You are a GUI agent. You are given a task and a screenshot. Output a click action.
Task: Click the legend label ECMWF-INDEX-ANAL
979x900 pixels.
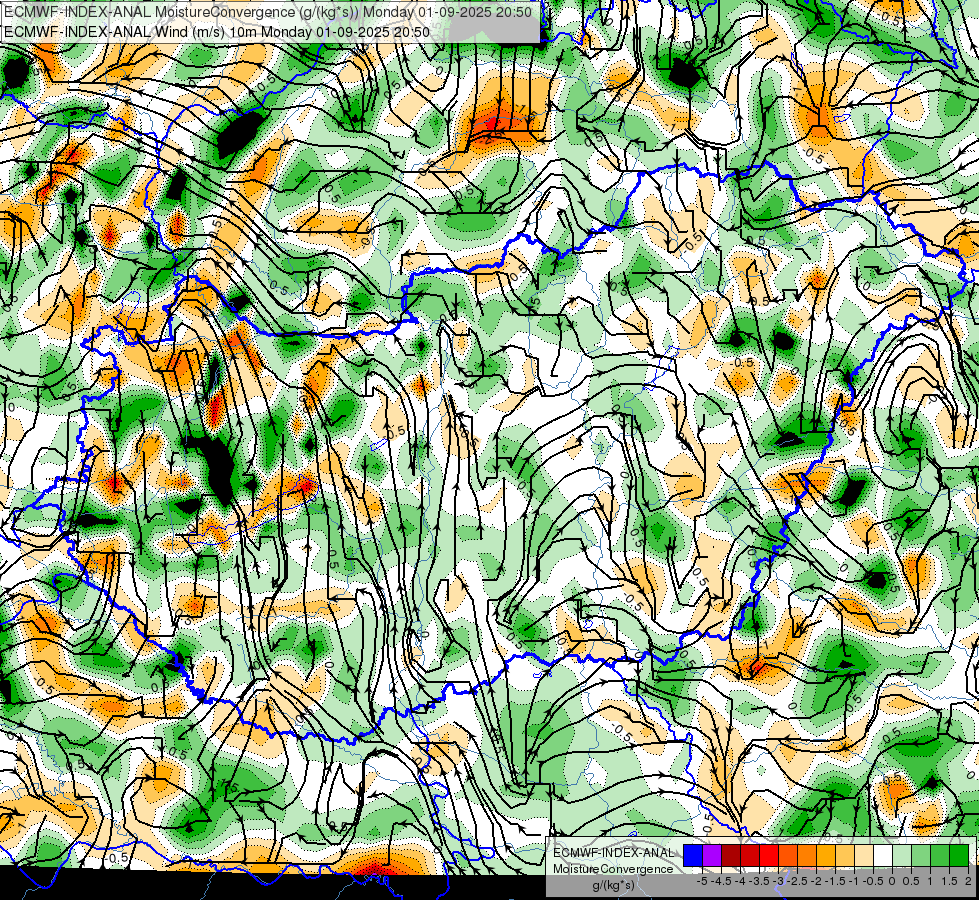614,853
